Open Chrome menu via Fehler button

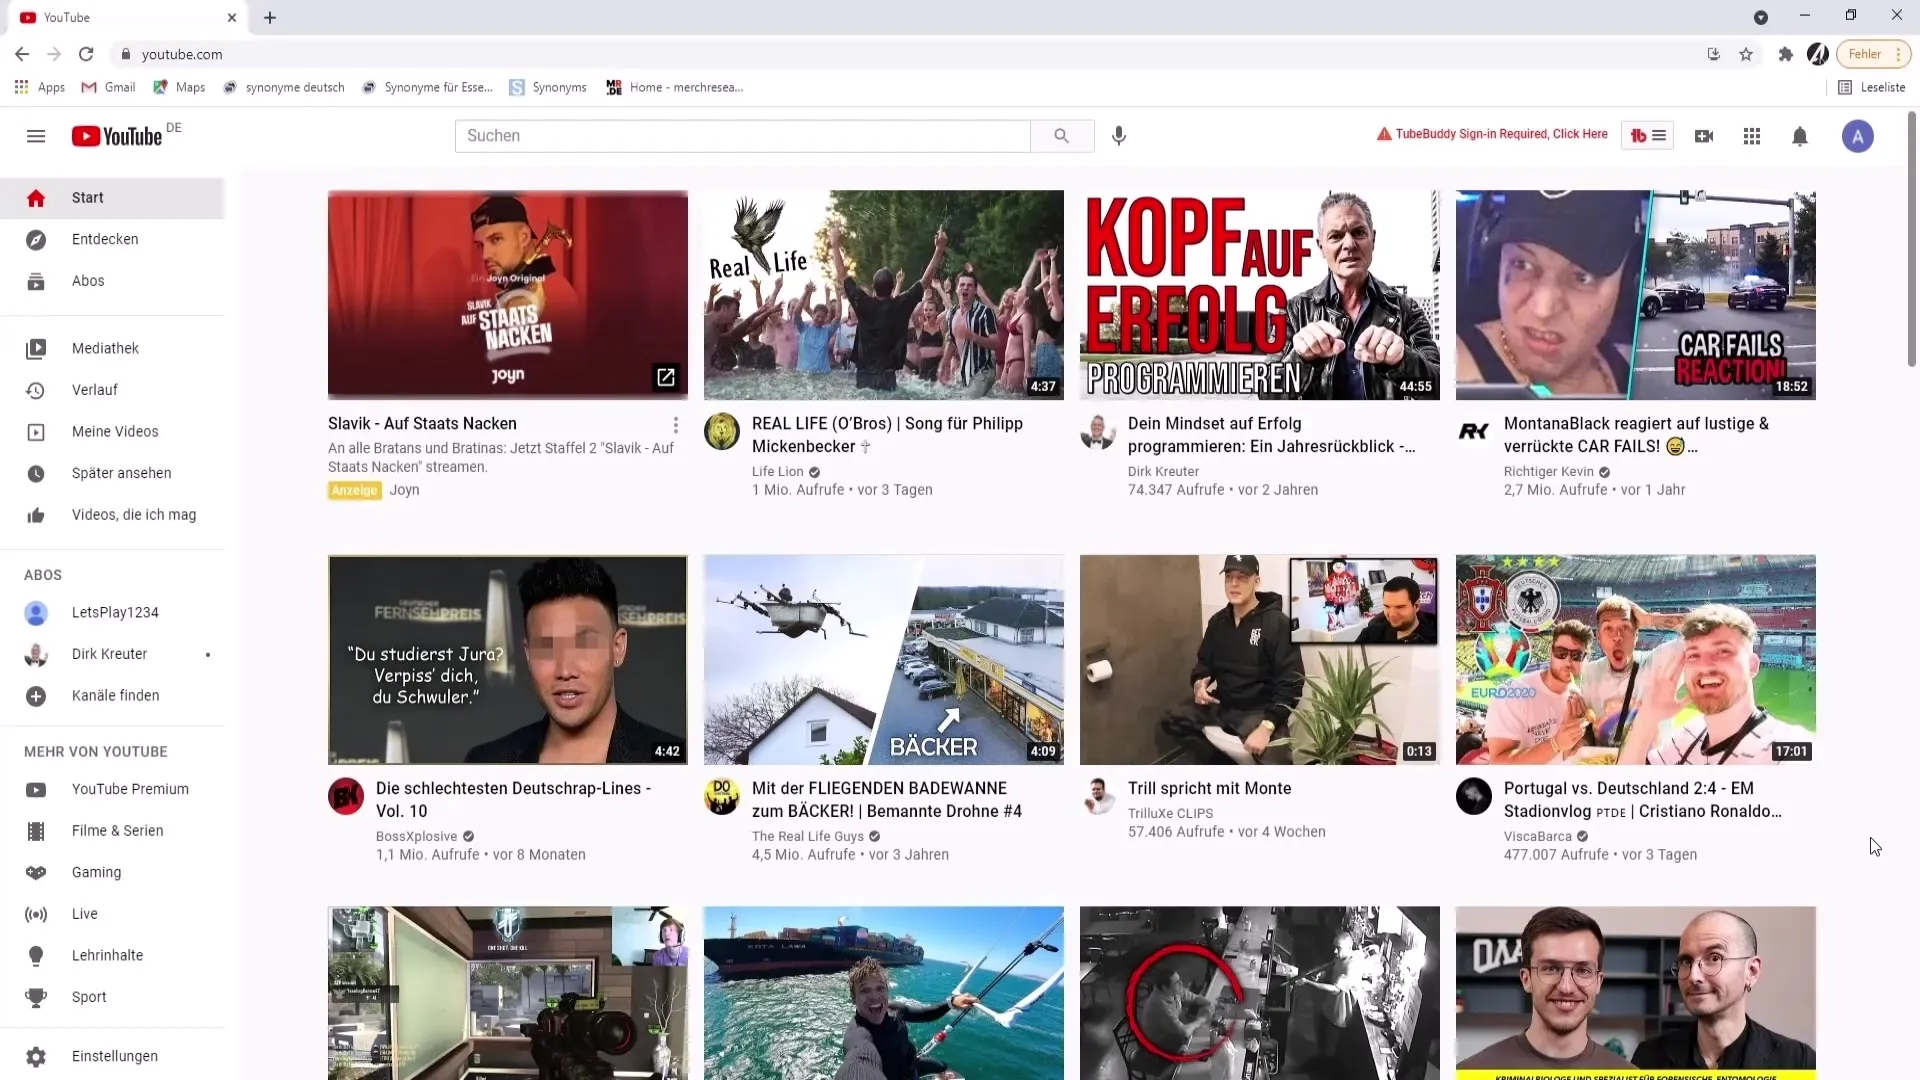point(1873,54)
